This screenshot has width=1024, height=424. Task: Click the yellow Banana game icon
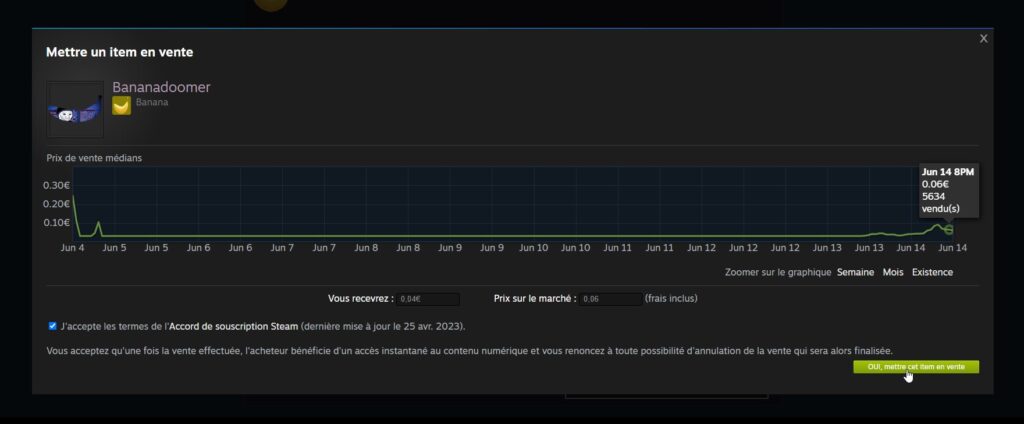tap(121, 105)
